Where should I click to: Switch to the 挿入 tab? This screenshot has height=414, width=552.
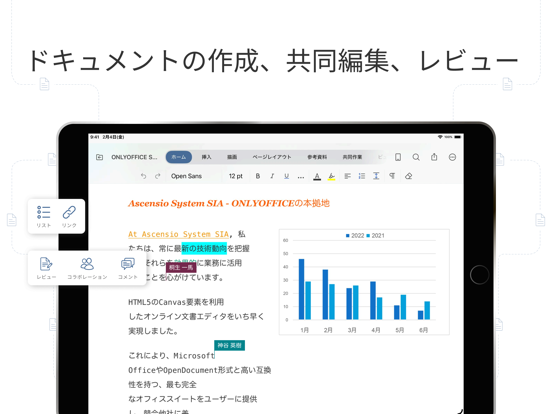click(x=206, y=157)
